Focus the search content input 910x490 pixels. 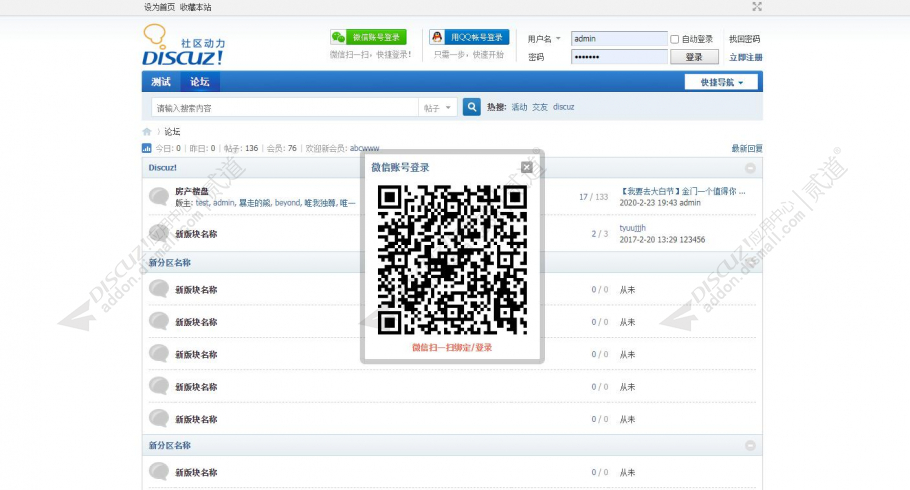[x=284, y=108]
